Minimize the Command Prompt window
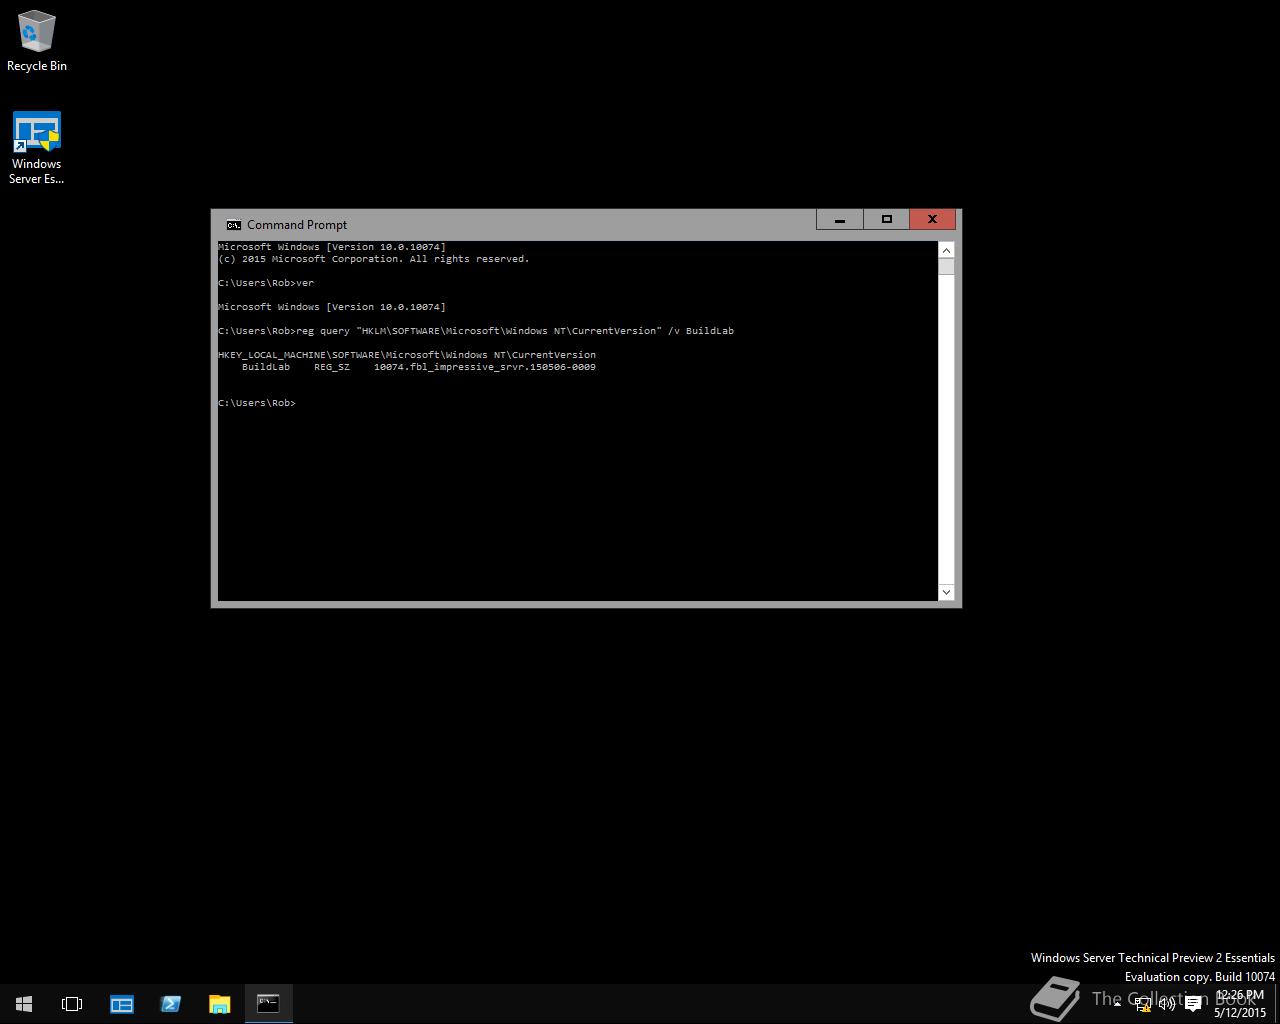 click(840, 219)
